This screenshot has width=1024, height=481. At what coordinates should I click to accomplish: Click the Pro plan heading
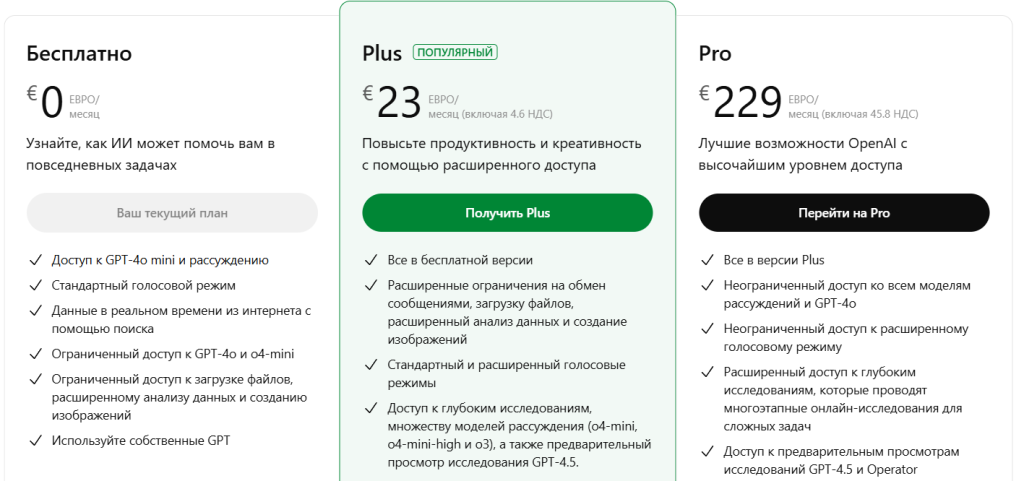pyautogui.click(x=714, y=53)
